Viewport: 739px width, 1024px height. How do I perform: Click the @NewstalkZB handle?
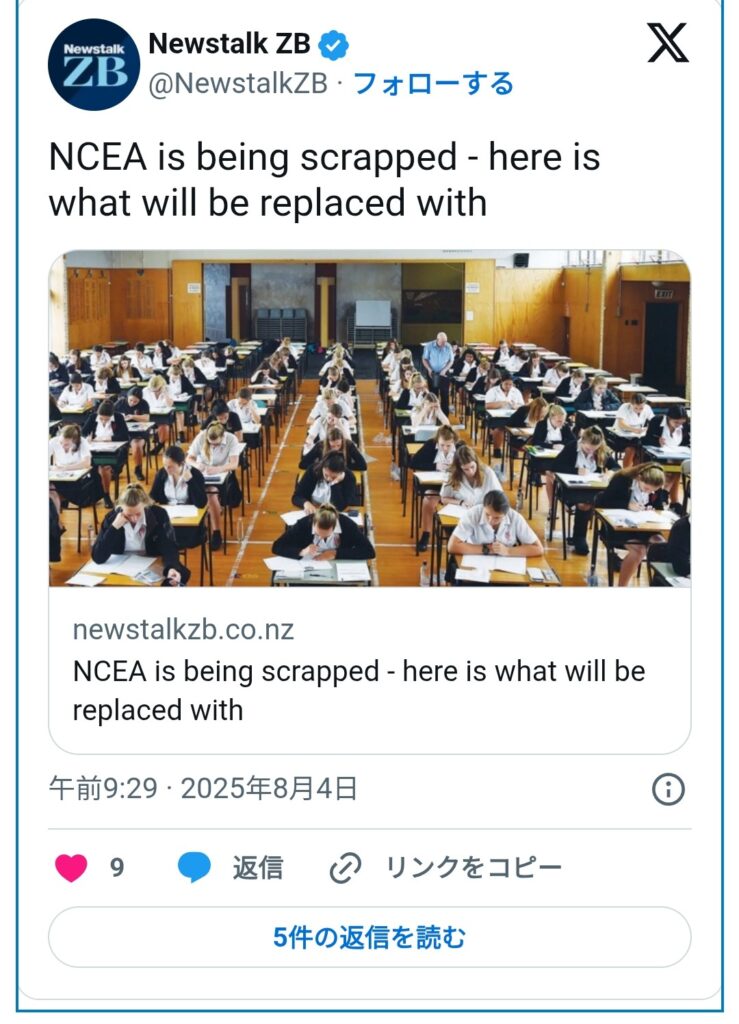point(238,84)
